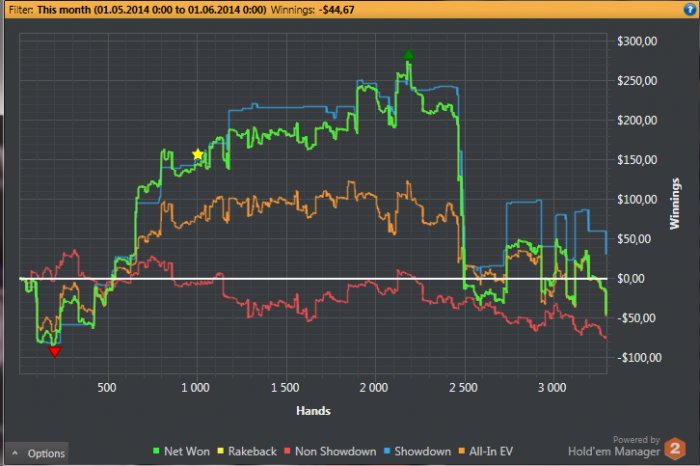Toggle the Net Won legend series

click(181, 451)
